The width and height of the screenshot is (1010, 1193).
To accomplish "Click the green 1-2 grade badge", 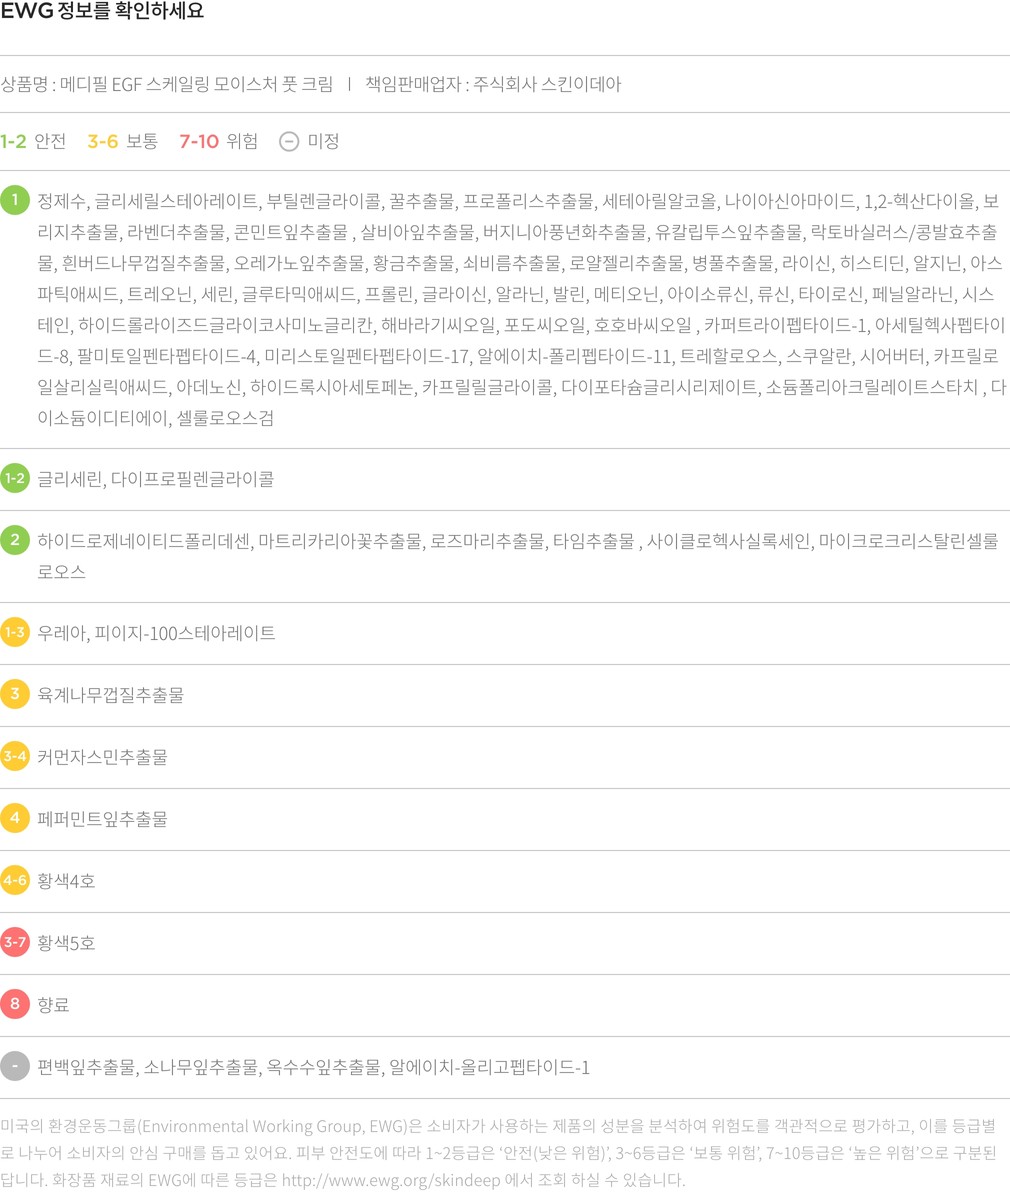I will pos(15,478).
